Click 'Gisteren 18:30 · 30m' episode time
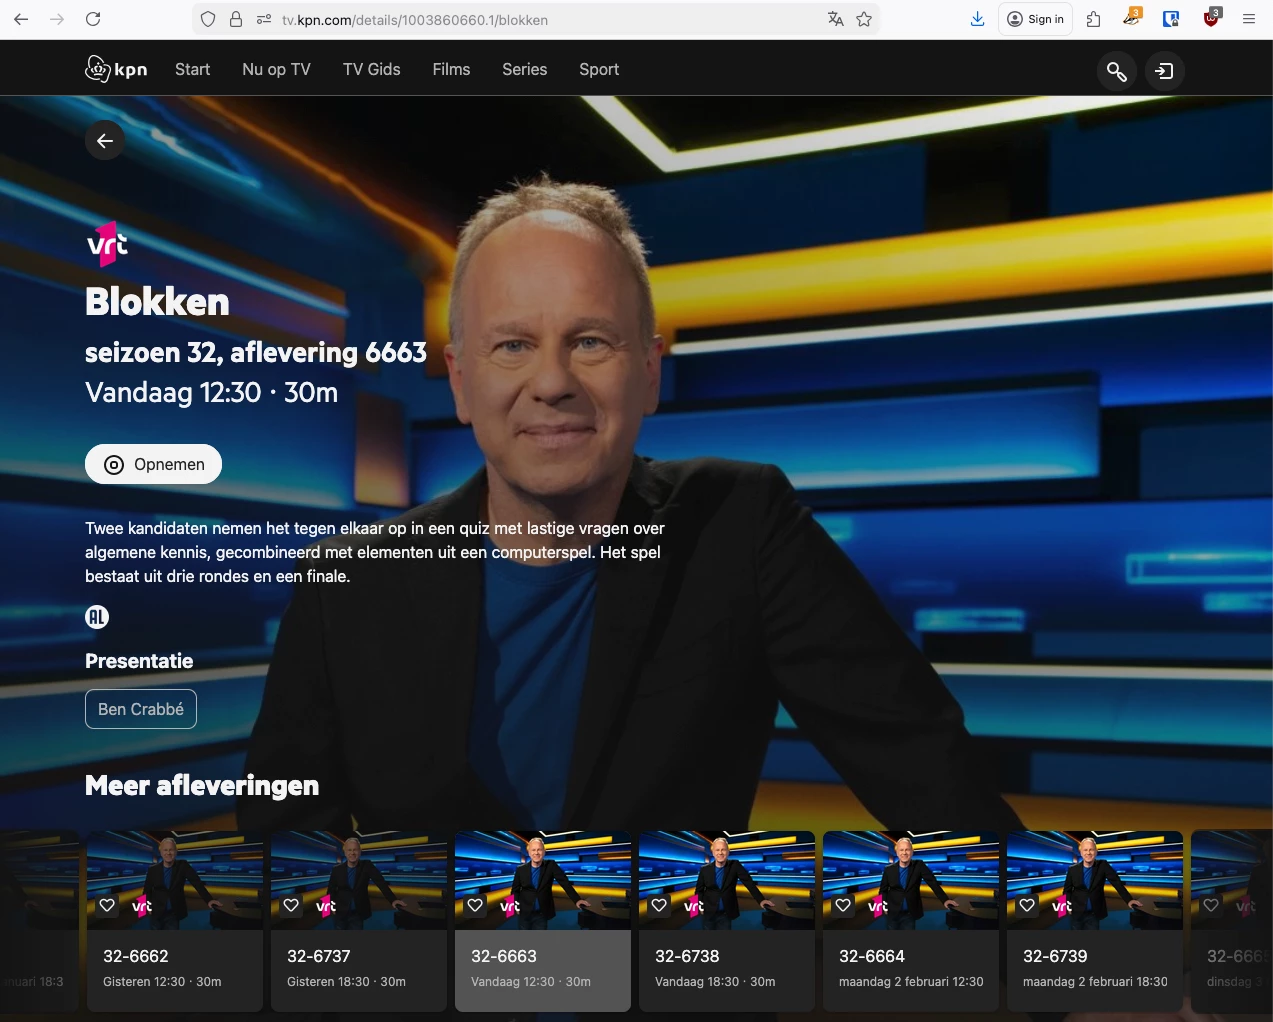 [346, 982]
